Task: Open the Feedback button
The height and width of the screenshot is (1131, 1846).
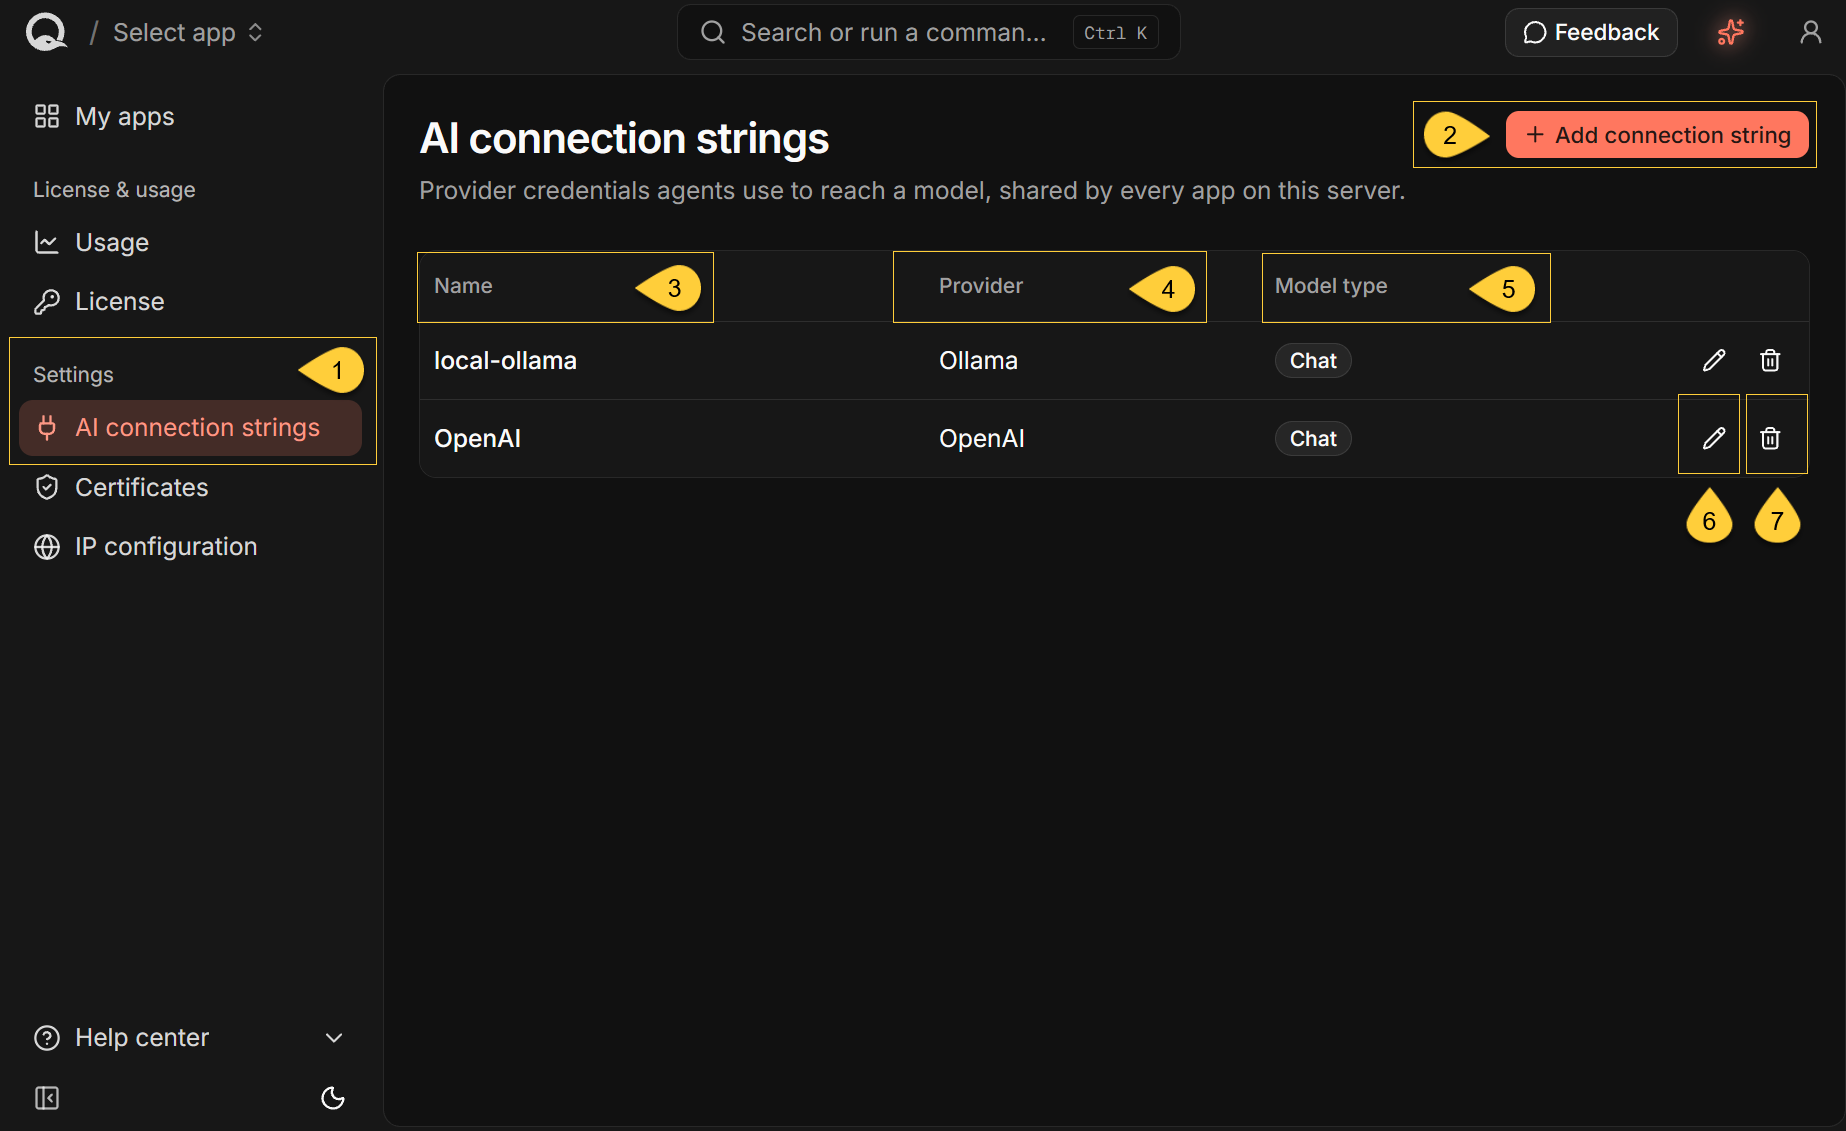Action: [1591, 33]
